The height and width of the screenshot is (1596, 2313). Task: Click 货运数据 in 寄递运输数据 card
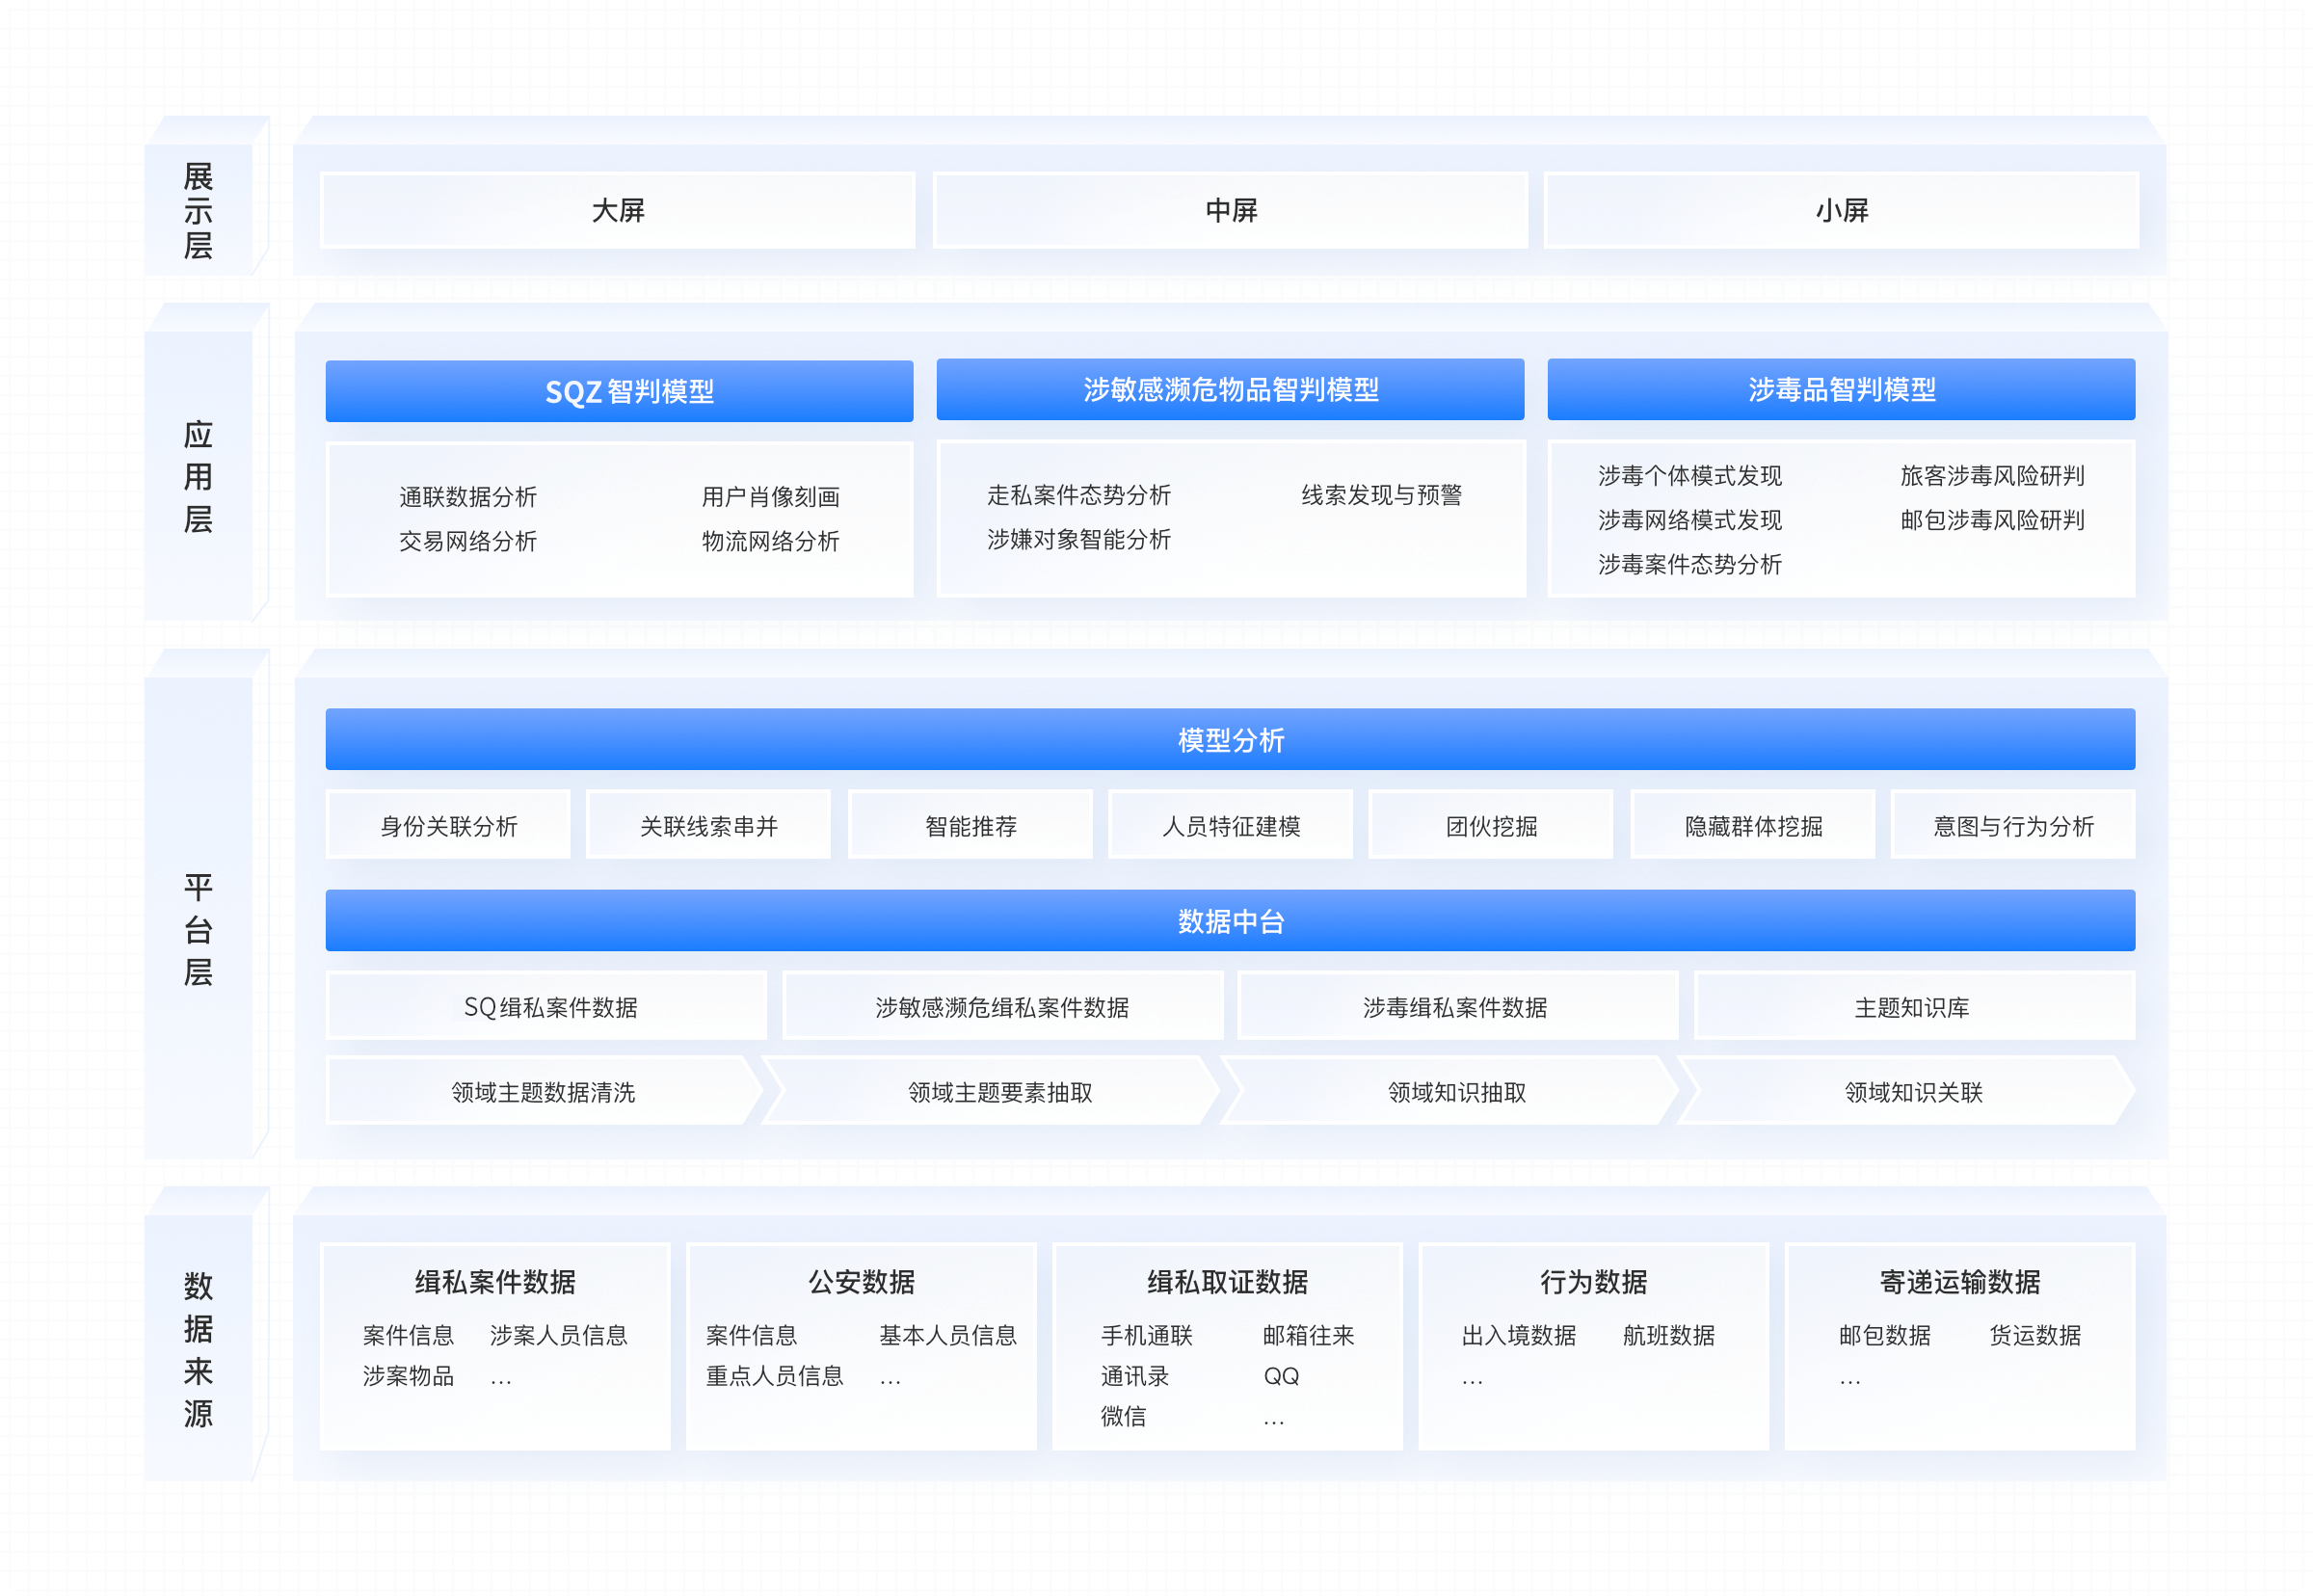[2034, 1335]
